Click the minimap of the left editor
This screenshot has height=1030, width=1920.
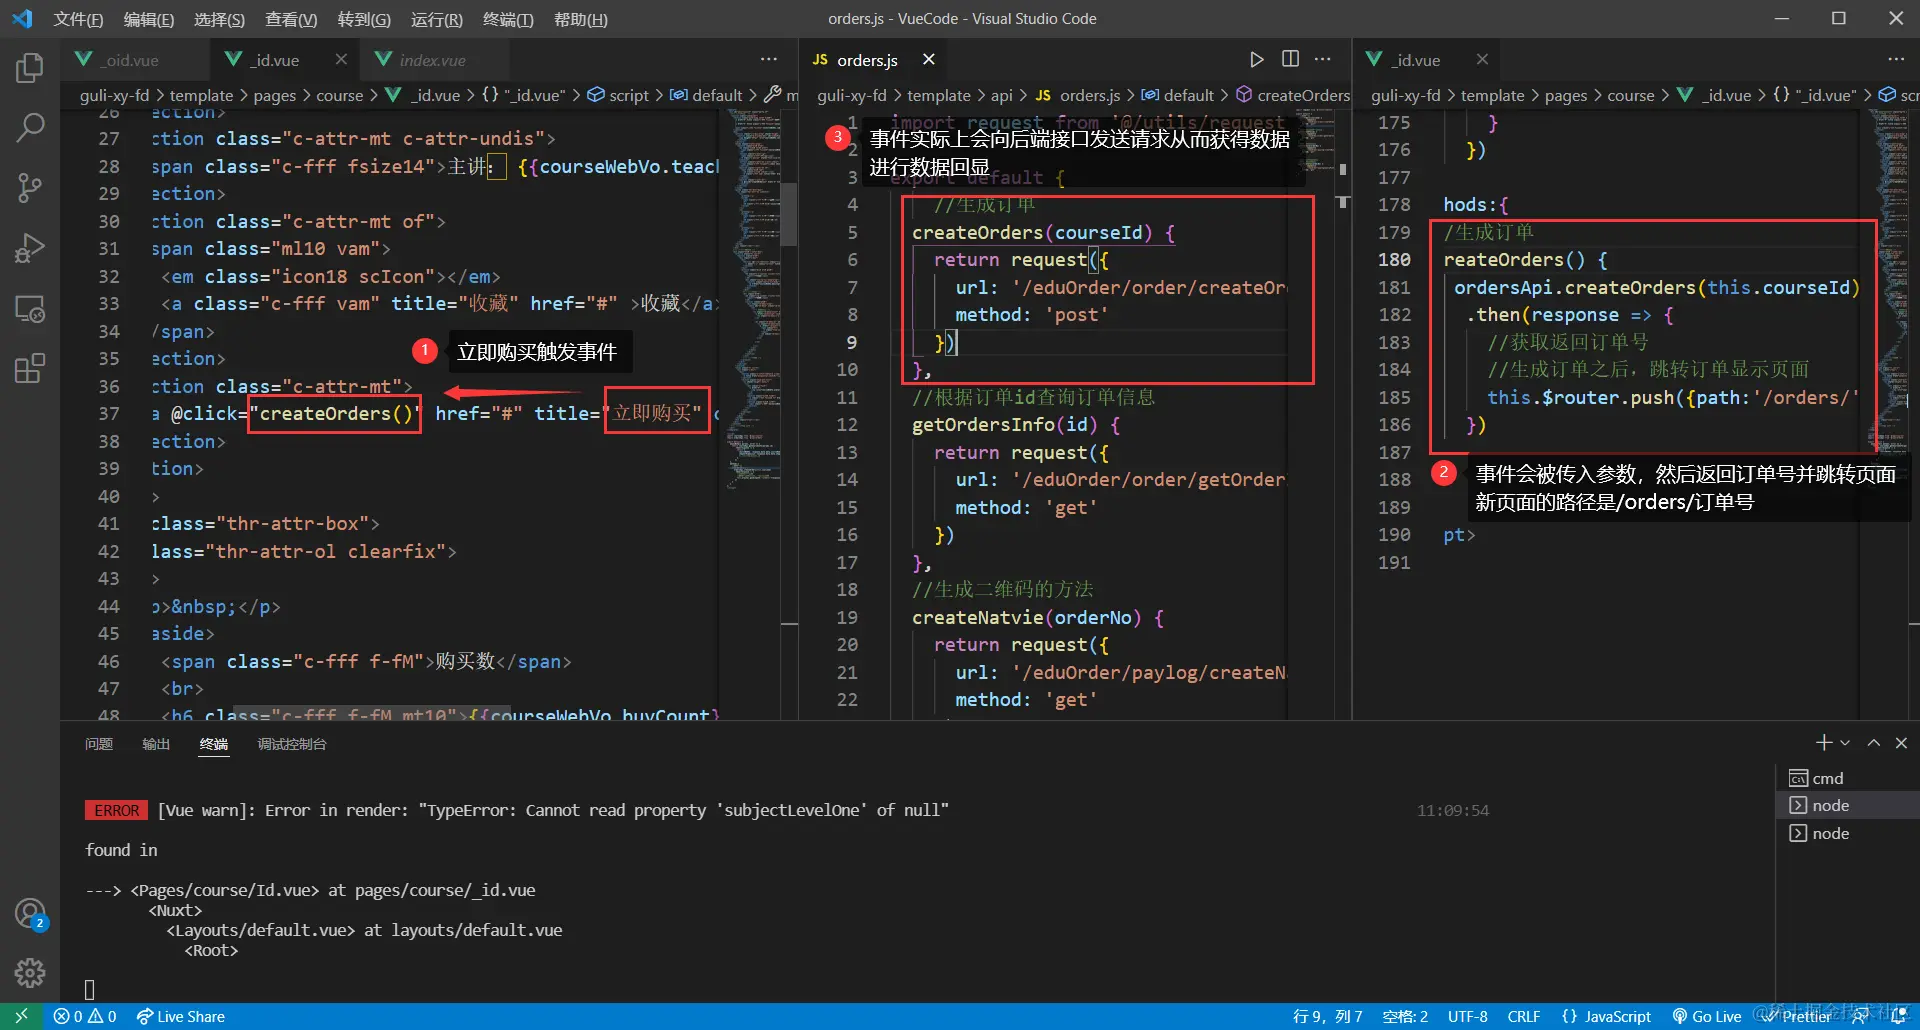(755, 300)
